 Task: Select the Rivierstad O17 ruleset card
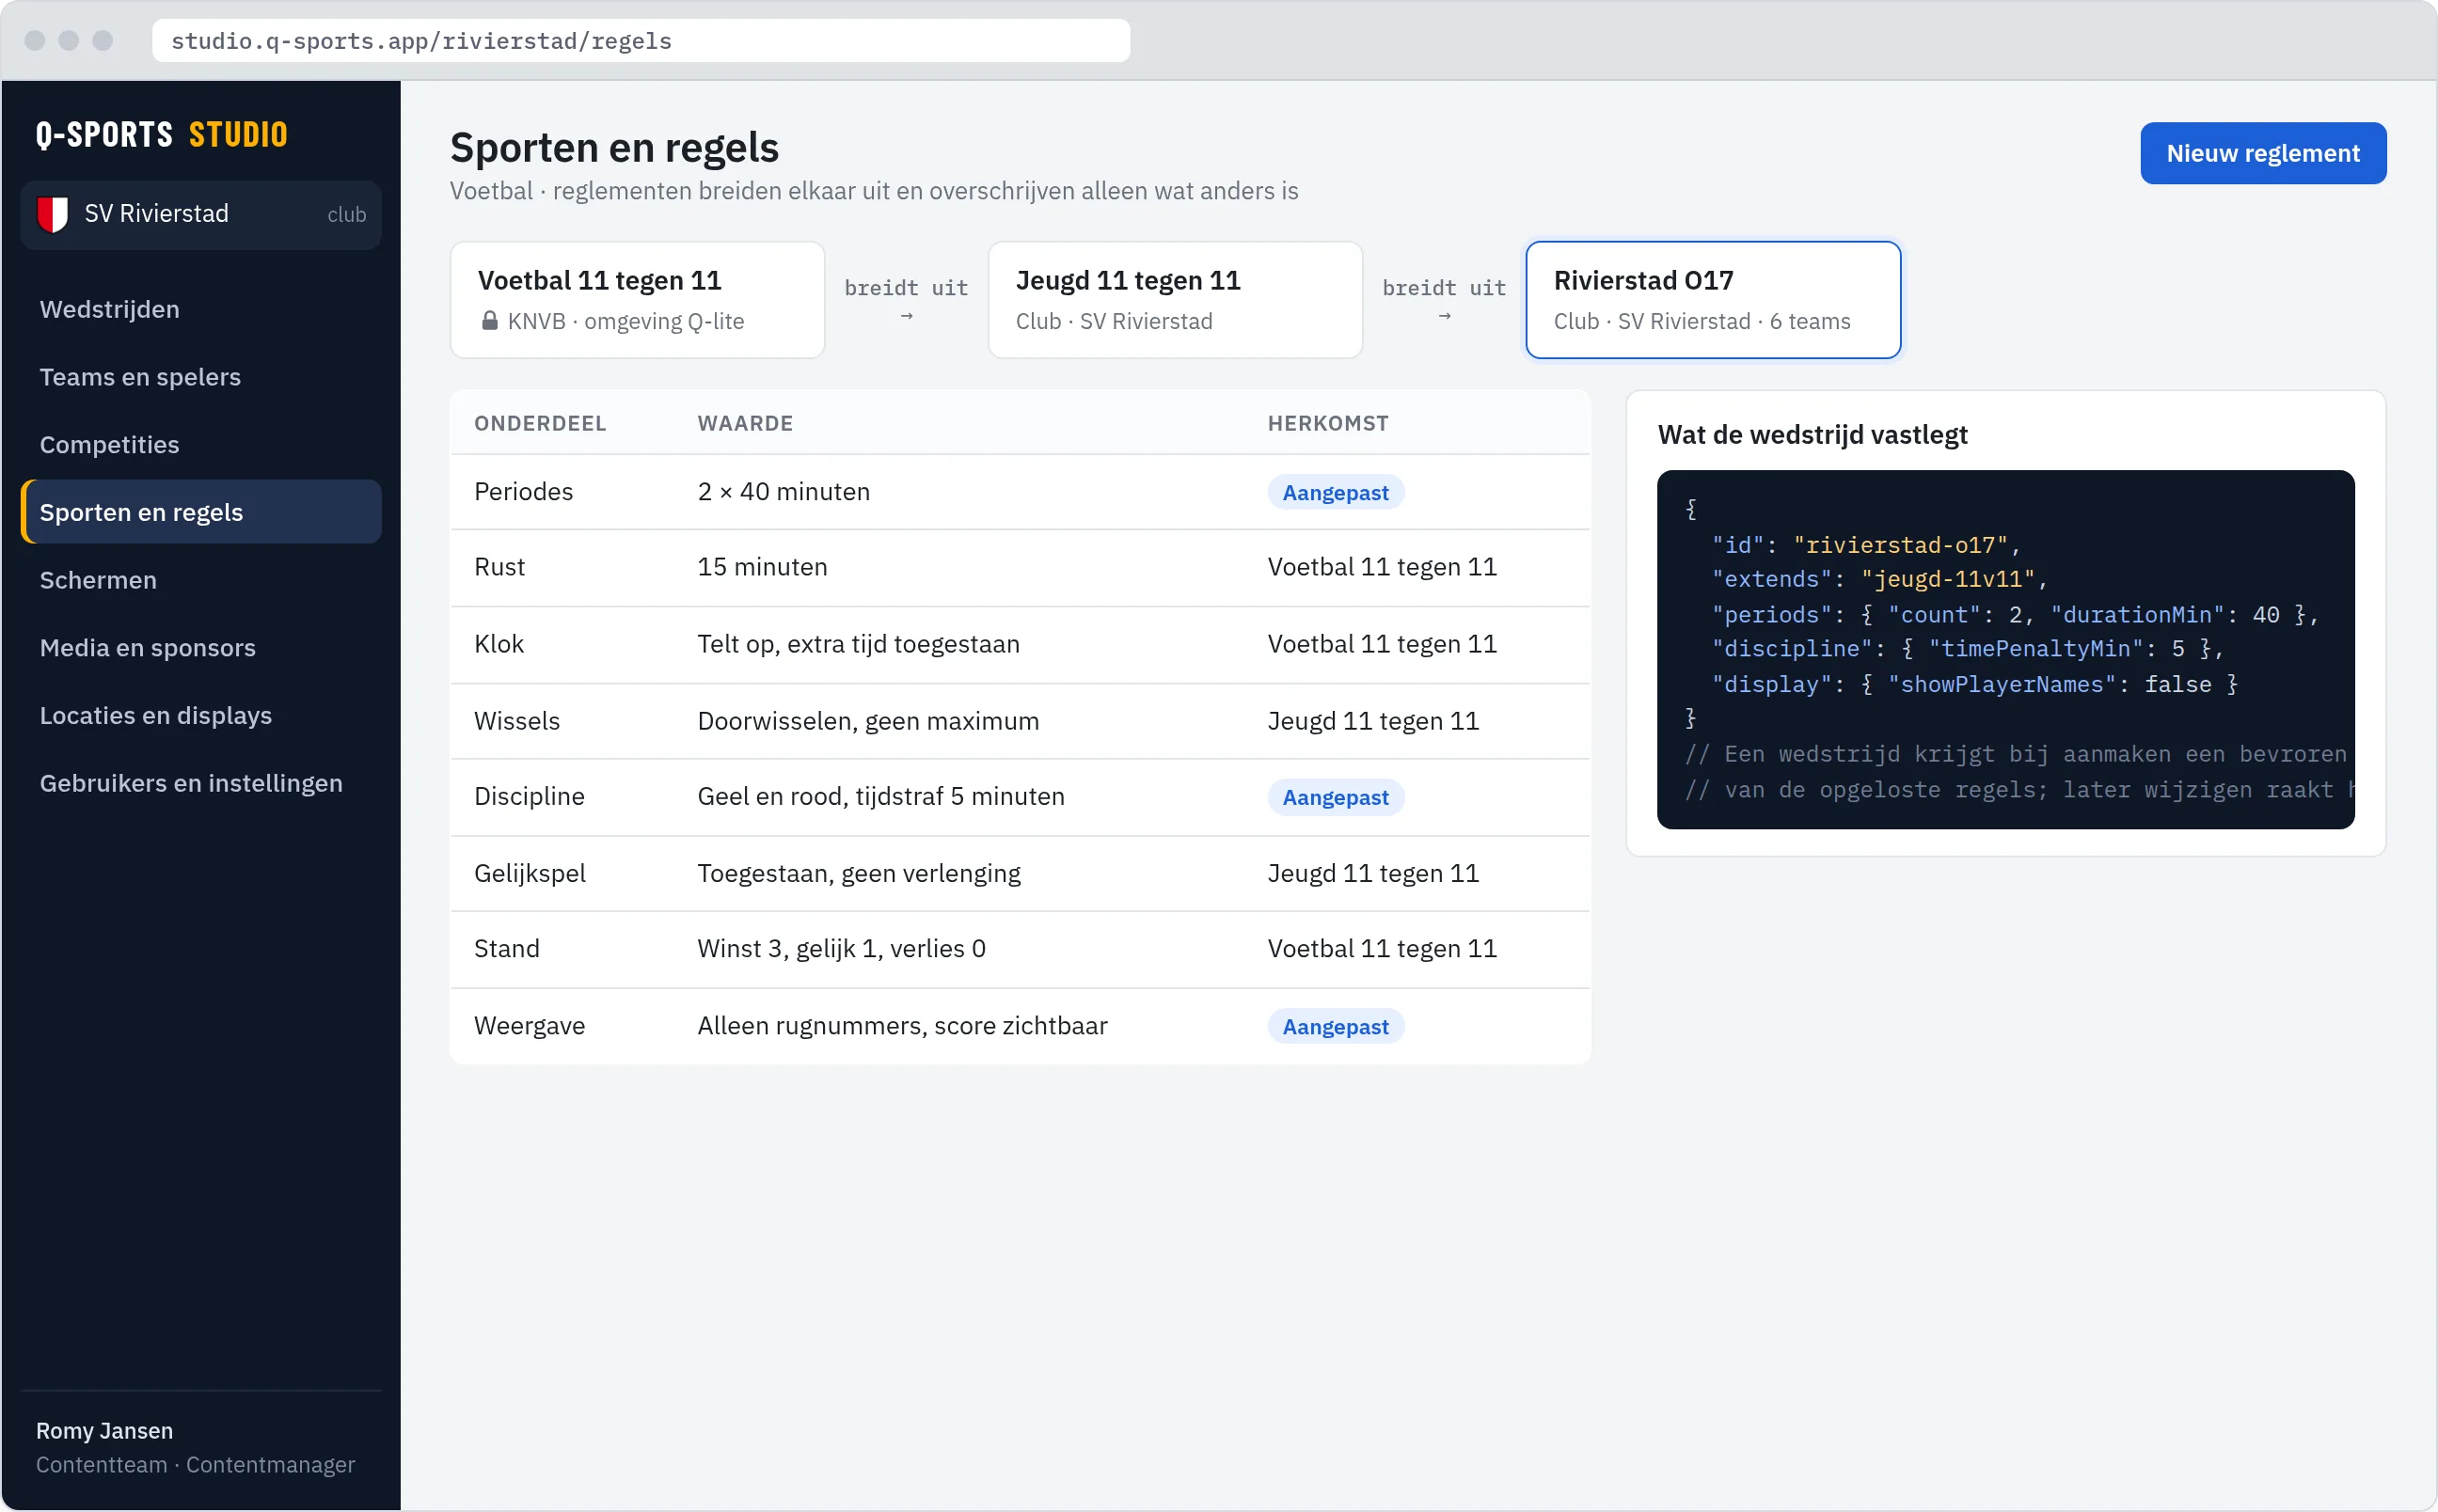tap(1712, 300)
